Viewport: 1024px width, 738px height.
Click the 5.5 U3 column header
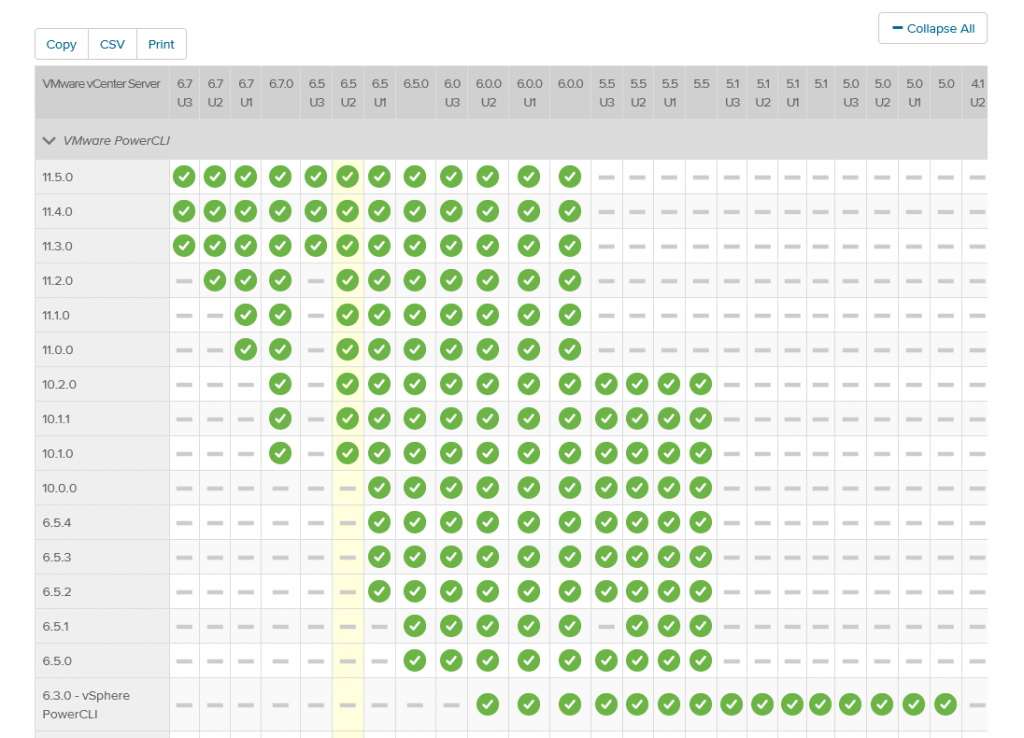[607, 93]
